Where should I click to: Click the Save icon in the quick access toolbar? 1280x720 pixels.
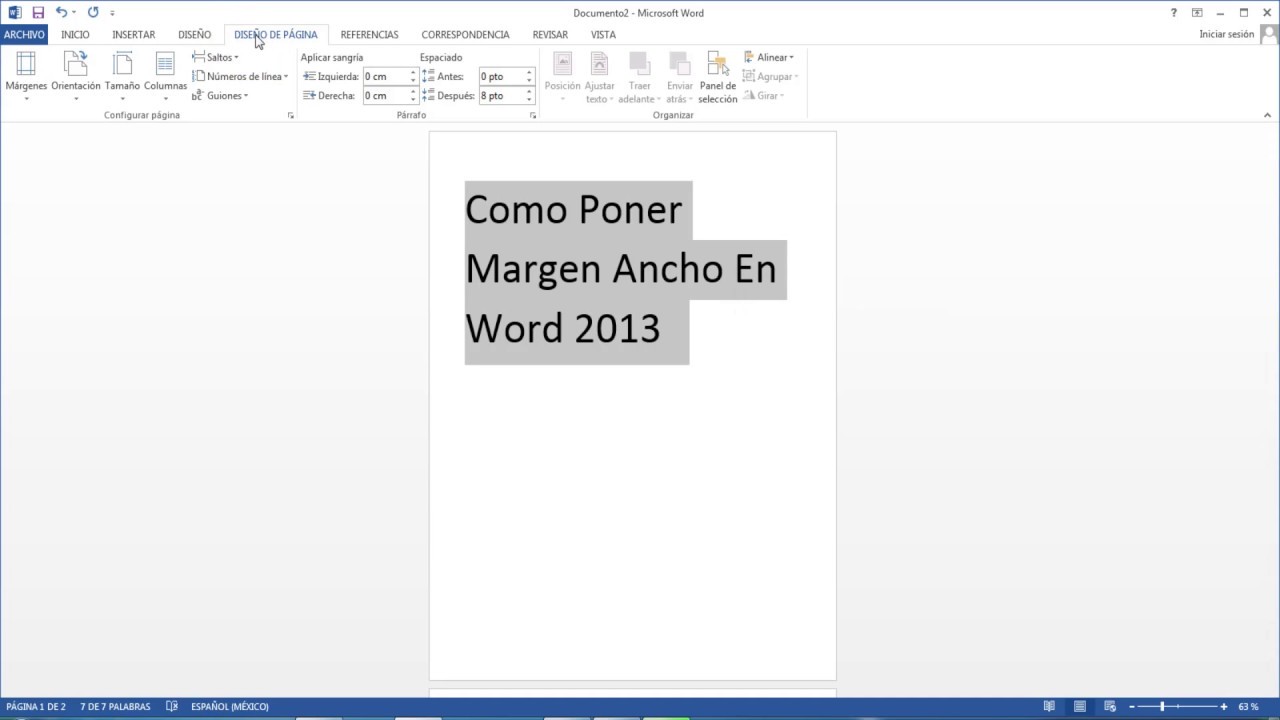[x=38, y=13]
